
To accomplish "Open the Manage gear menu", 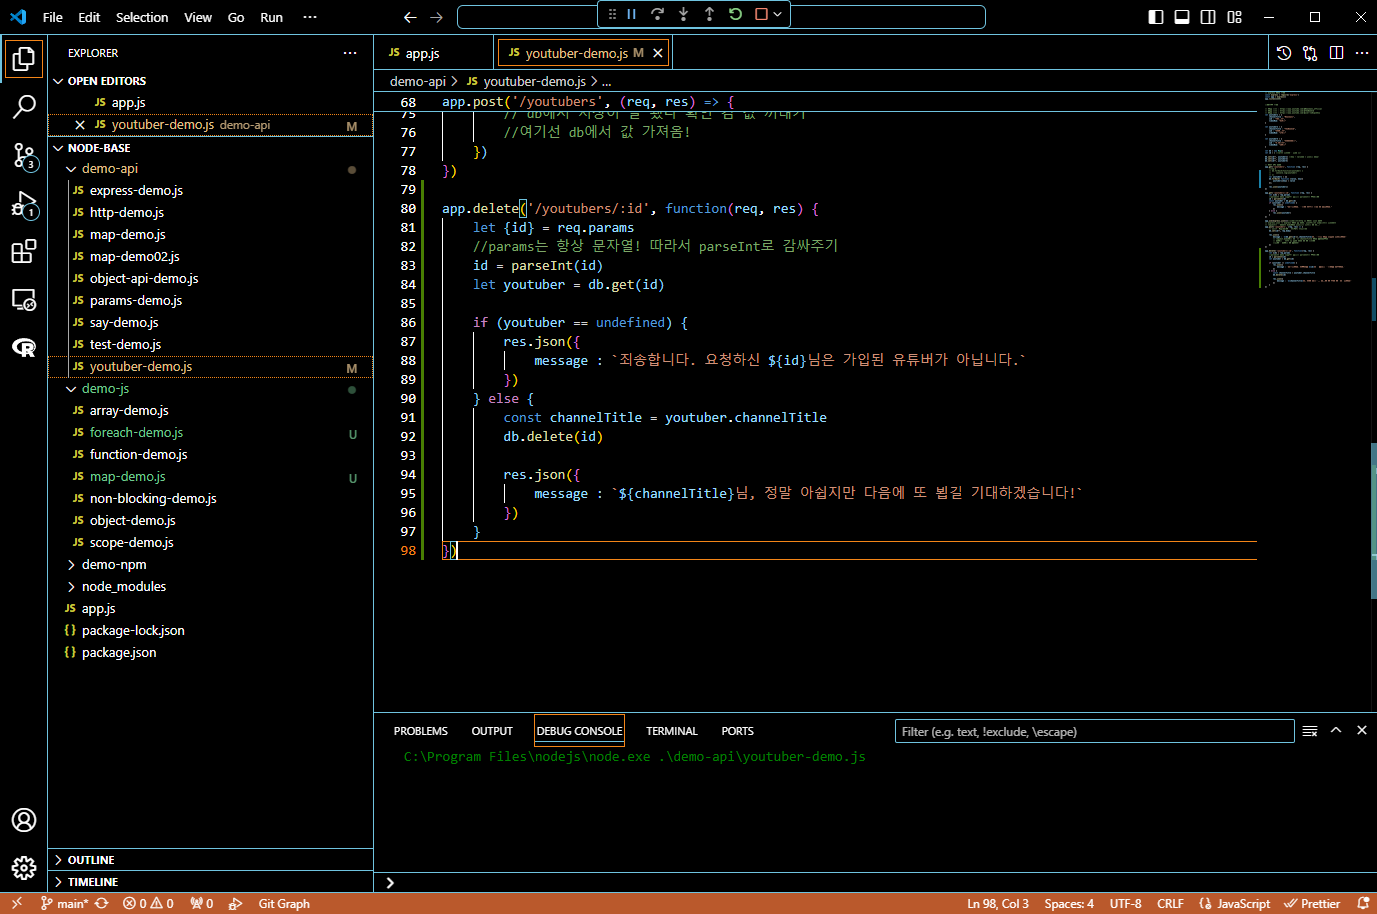I will pyautogui.click(x=24, y=867).
